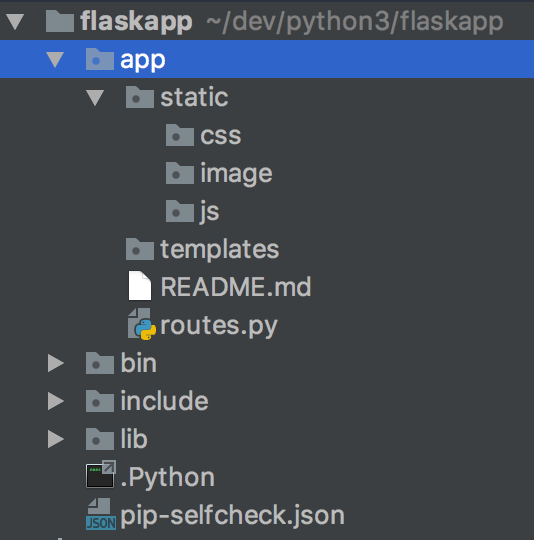Click the flaskapp root folder icon
This screenshot has width=534, height=540.
[60, 21]
